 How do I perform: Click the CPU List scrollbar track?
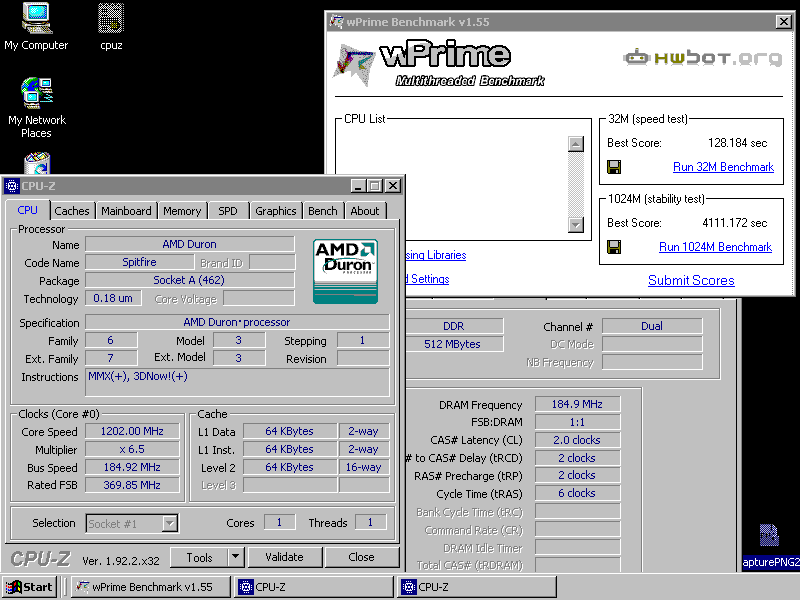576,184
